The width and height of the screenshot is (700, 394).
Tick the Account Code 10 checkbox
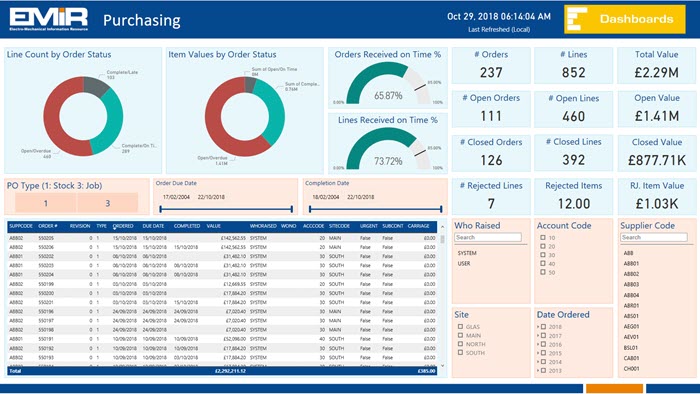(x=543, y=238)
